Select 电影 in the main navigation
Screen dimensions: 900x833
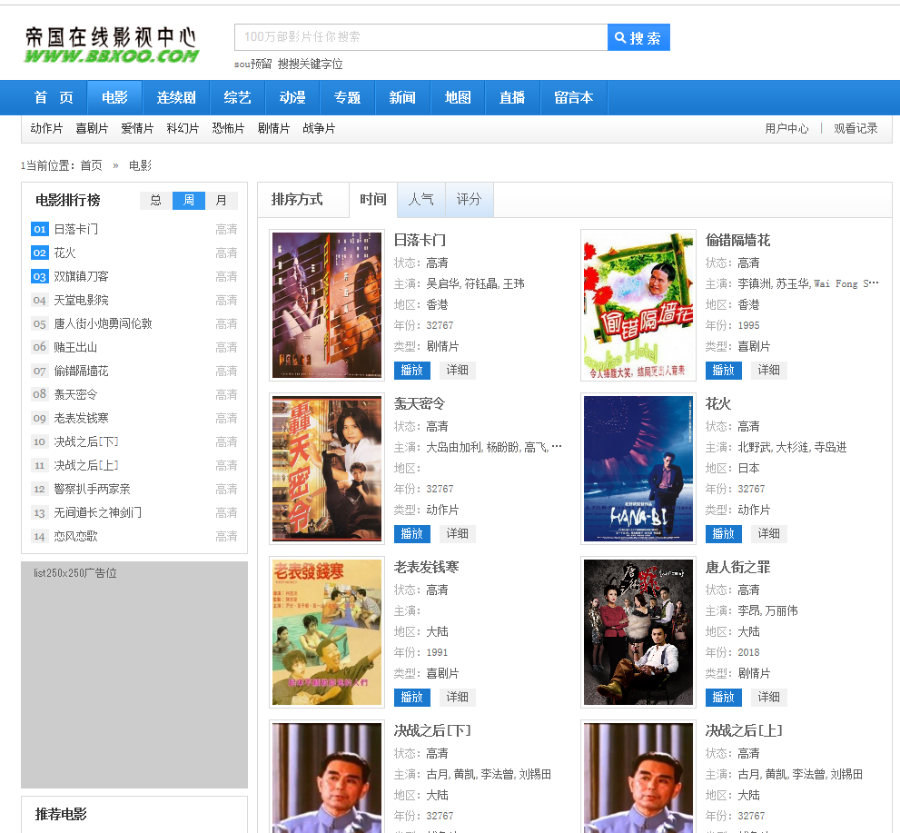114,98
